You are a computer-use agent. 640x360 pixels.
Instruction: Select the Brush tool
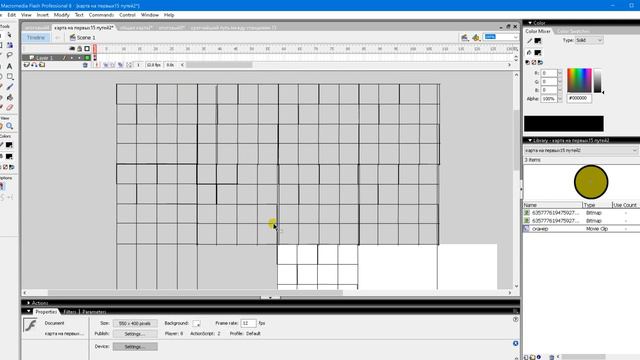point(10,87)
